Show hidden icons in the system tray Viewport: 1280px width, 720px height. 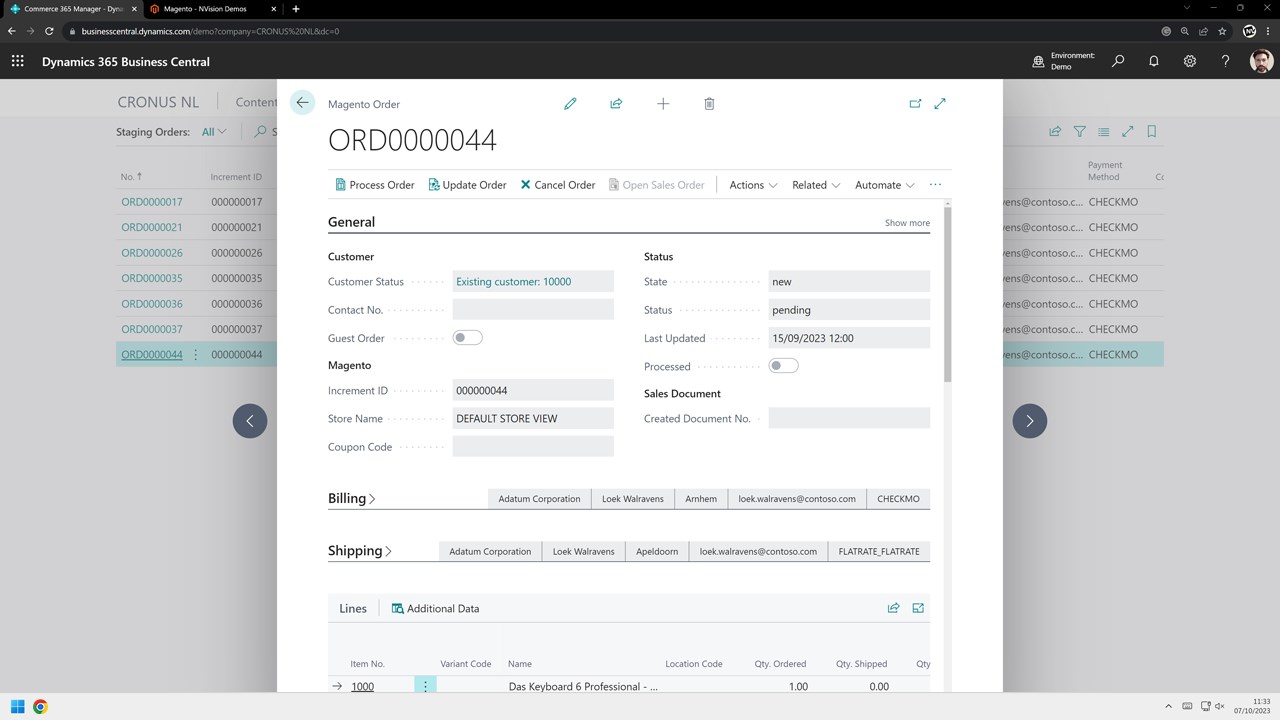[x=1168, y=707]
